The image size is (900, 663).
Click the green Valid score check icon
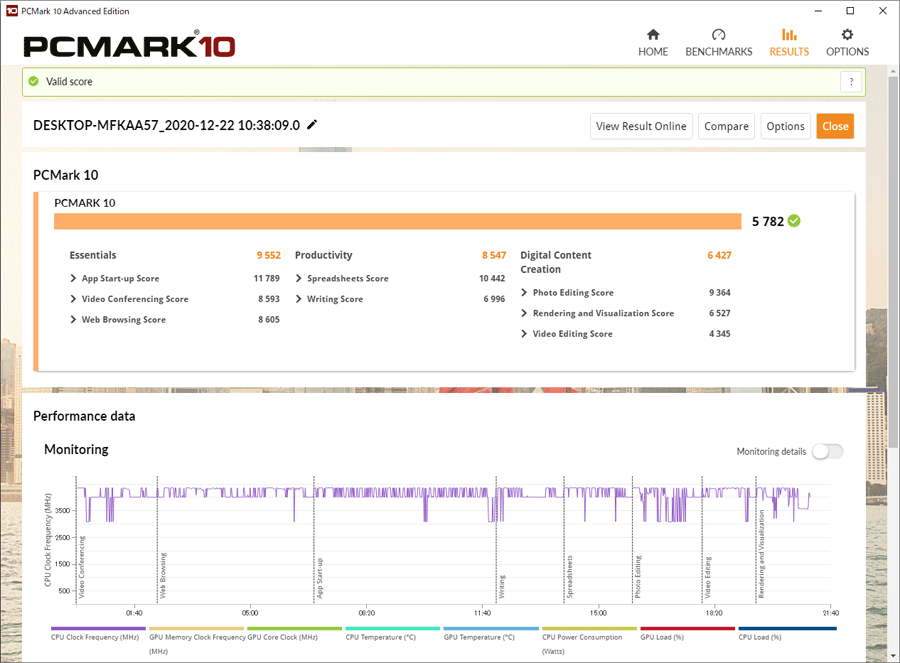(x=34, y=82)
